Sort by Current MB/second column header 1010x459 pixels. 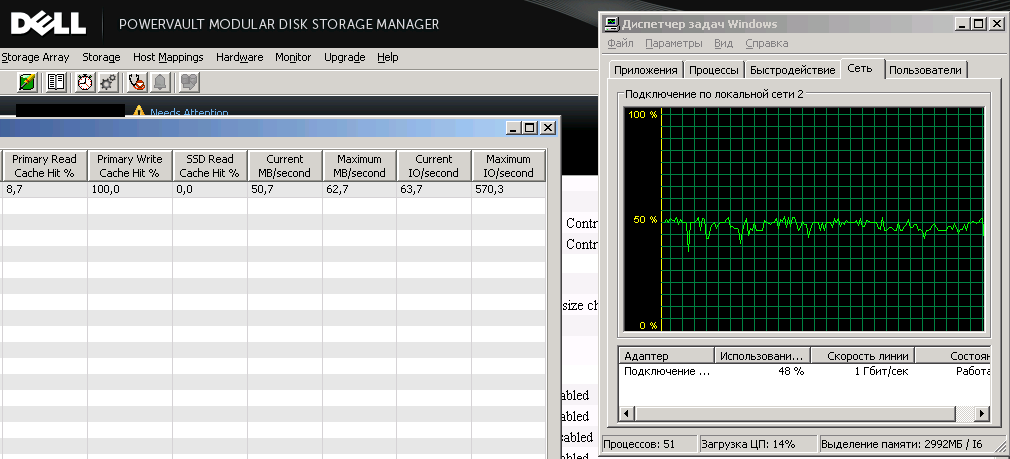click(285, 166)
